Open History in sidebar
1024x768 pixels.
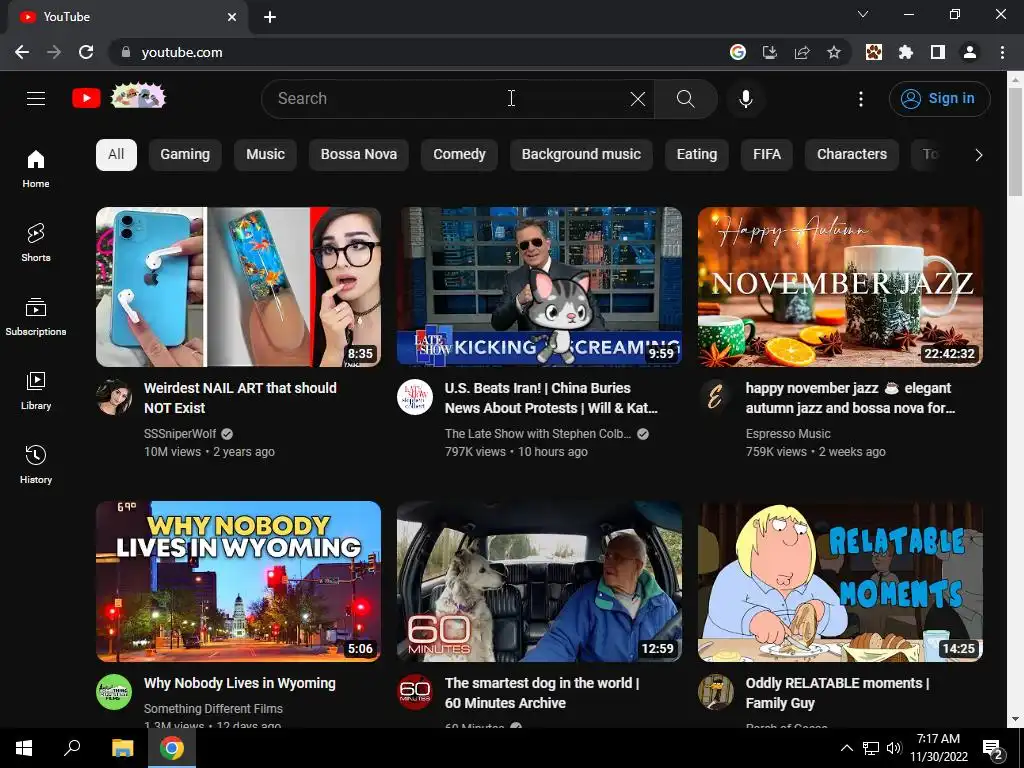point(36,464)
